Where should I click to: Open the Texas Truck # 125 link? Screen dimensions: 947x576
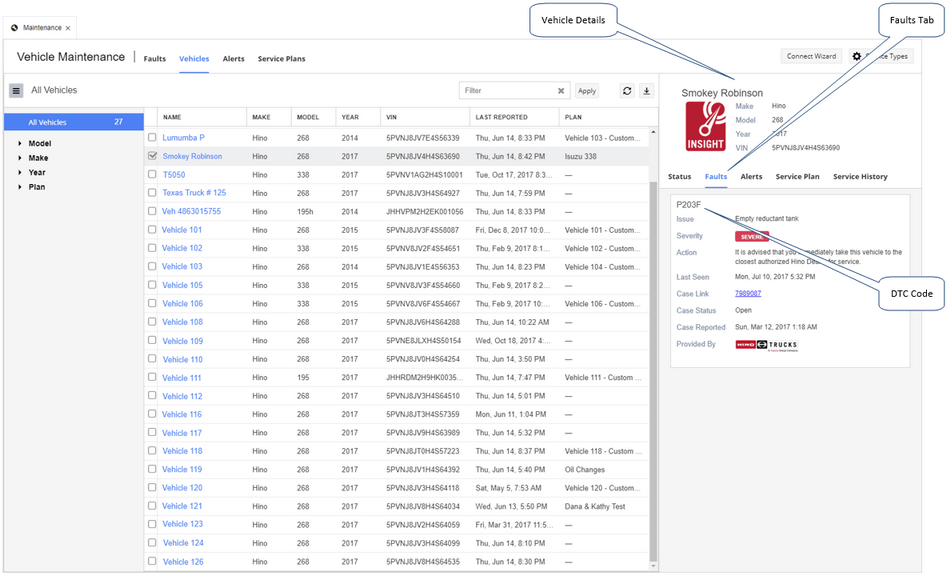pyautogui.click(x=194, y=193)
